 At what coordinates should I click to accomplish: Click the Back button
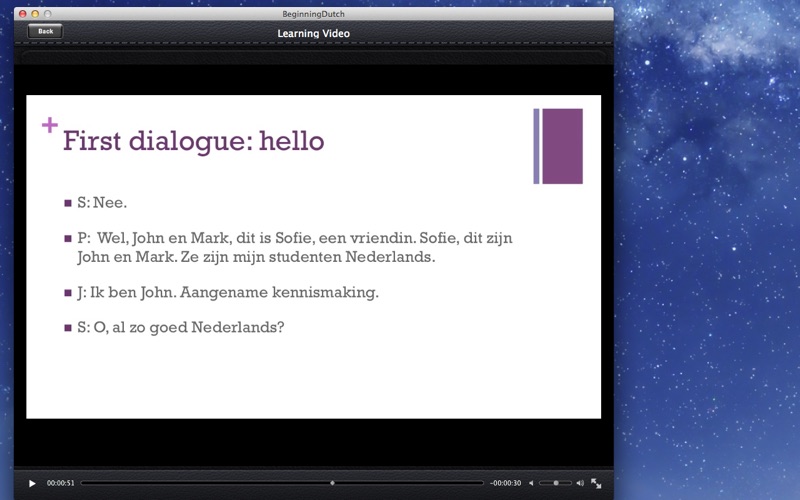point(45,31)
